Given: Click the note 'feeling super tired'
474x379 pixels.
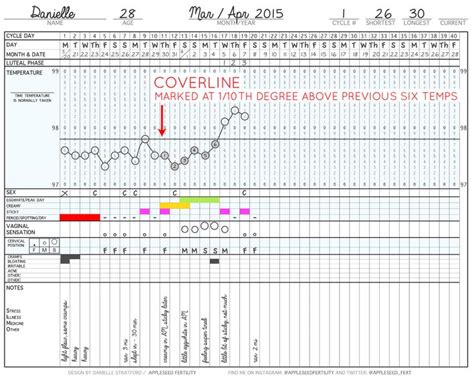Looking at the screenshot, I should click(x=205, y=339).
